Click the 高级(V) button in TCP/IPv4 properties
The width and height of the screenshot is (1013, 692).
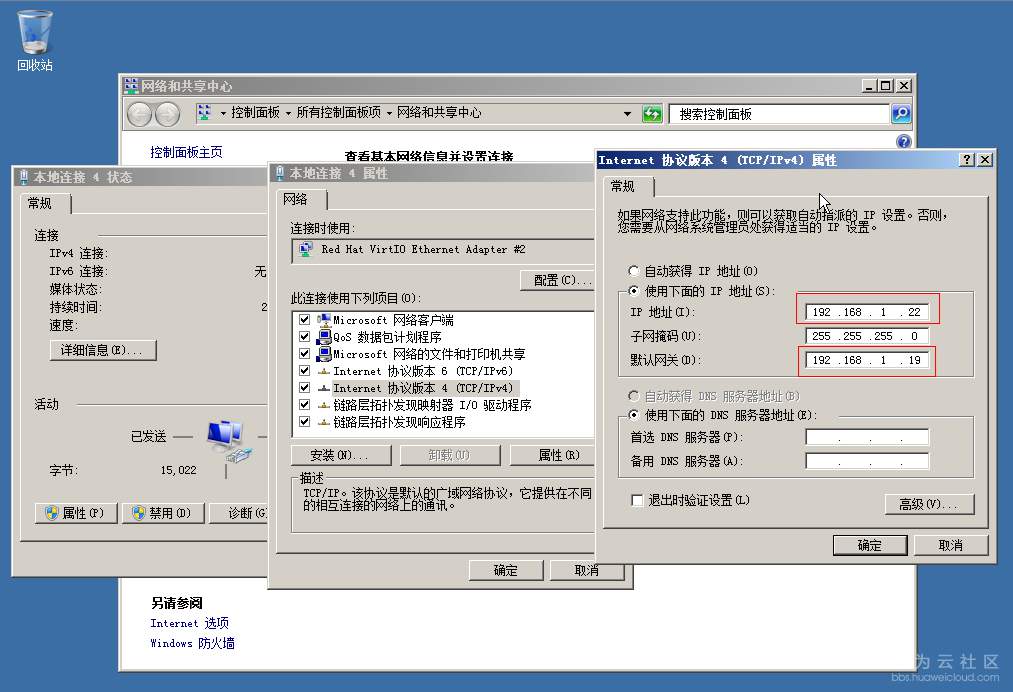pos(929,505)
